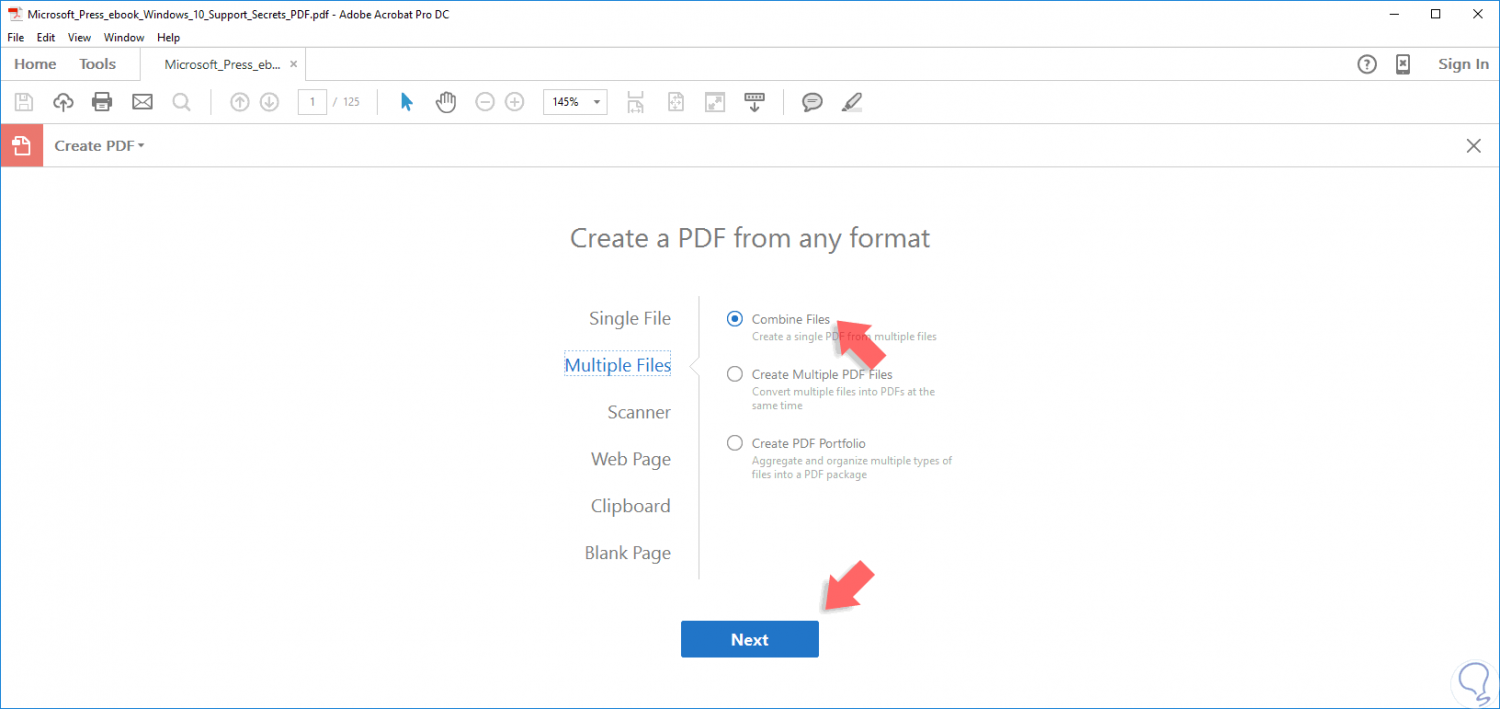The height and width of the screenshot is (709, 1500).
Task: Click the Find text magnifier icon
Action: [x=181, y=102]
